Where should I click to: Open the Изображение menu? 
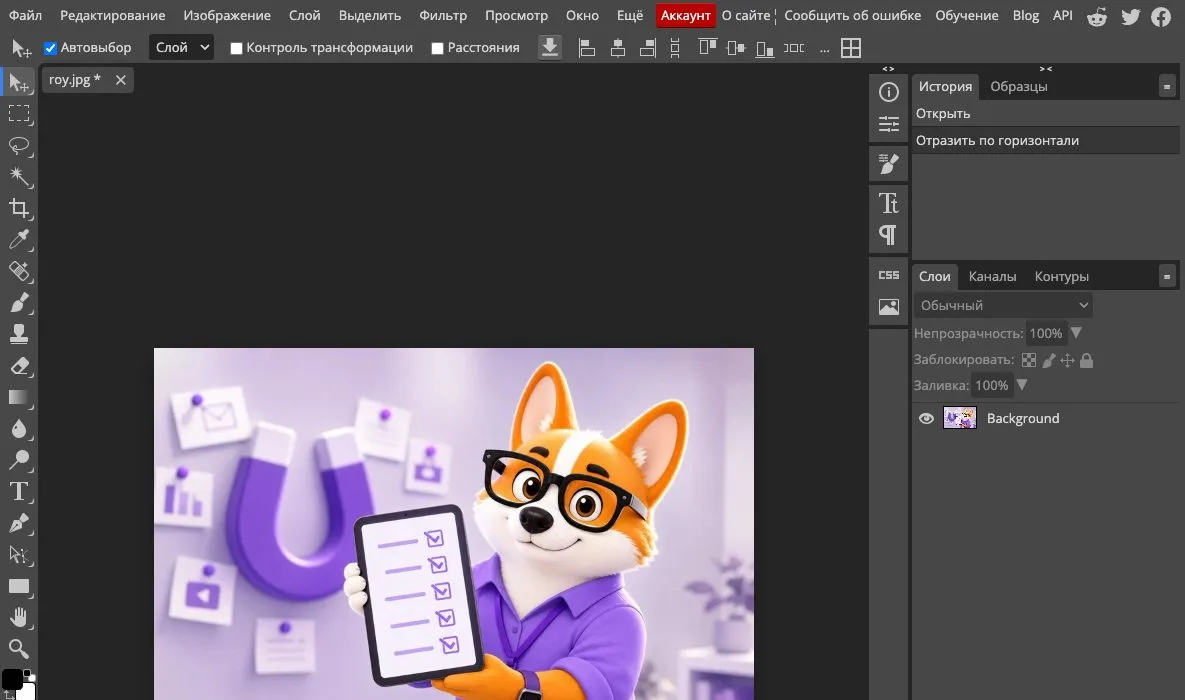pos(227,15)
